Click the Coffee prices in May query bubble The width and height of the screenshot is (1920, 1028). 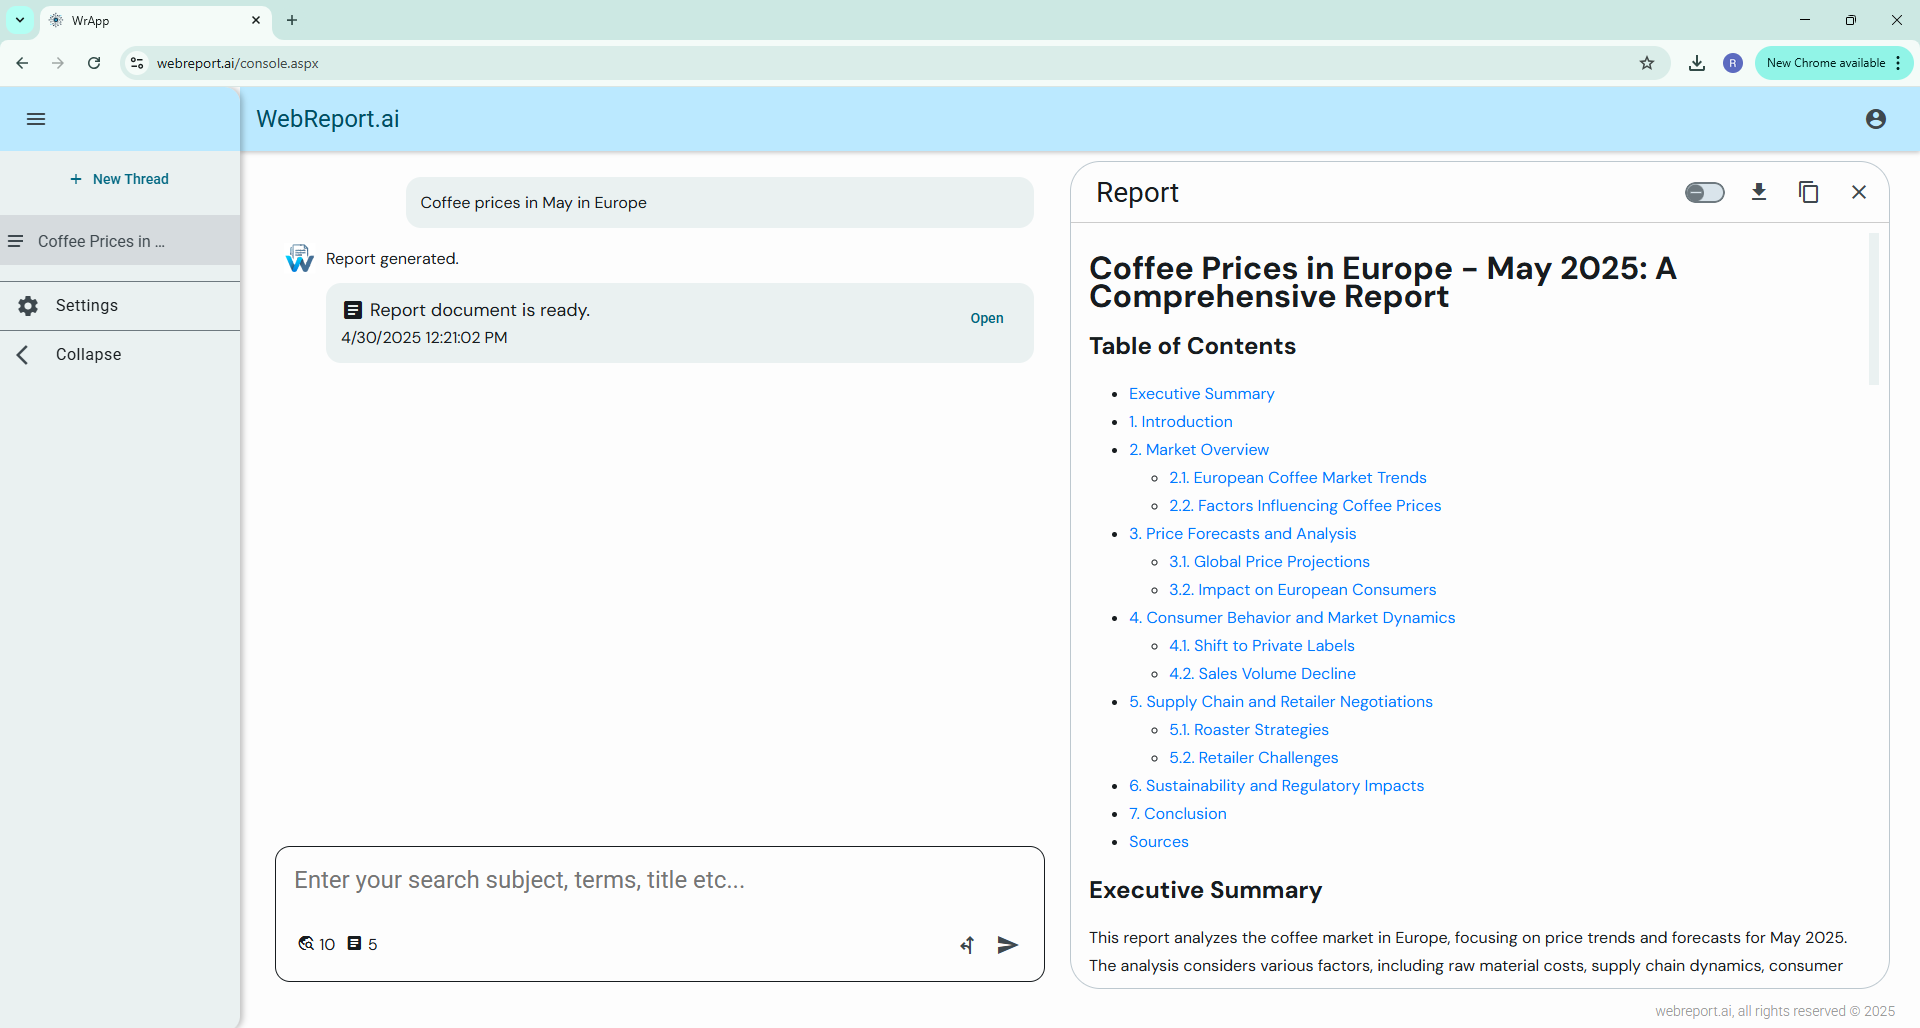(x=720, y=203)
